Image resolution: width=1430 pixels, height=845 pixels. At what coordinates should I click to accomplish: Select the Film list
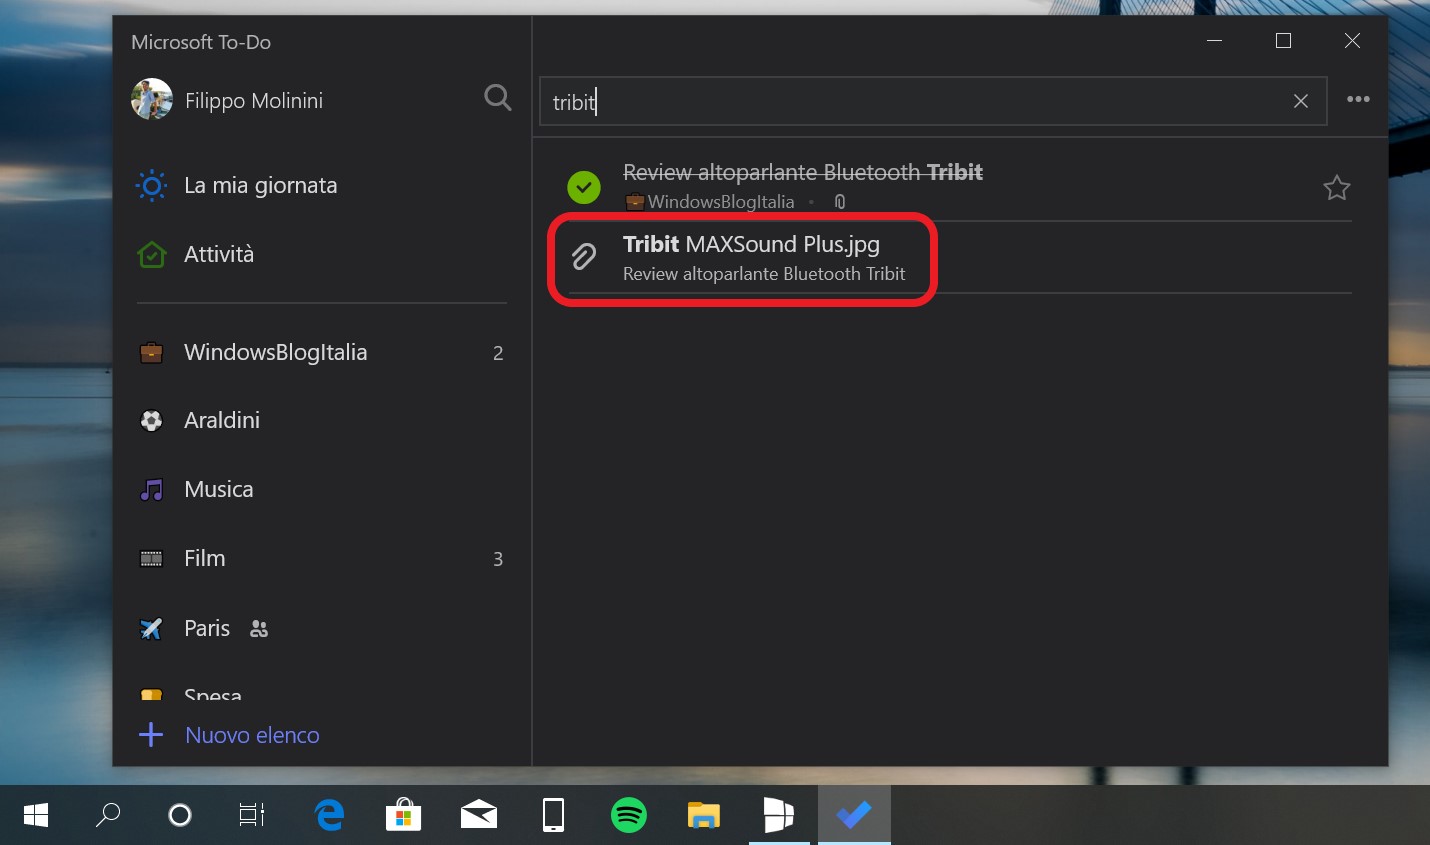pyautogui.click(x=322, y=558)
